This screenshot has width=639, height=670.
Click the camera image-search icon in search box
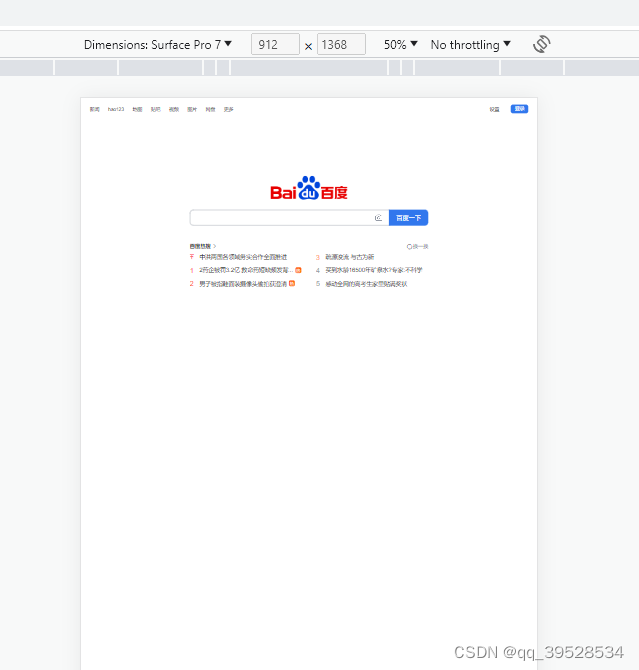click(378, 218)
